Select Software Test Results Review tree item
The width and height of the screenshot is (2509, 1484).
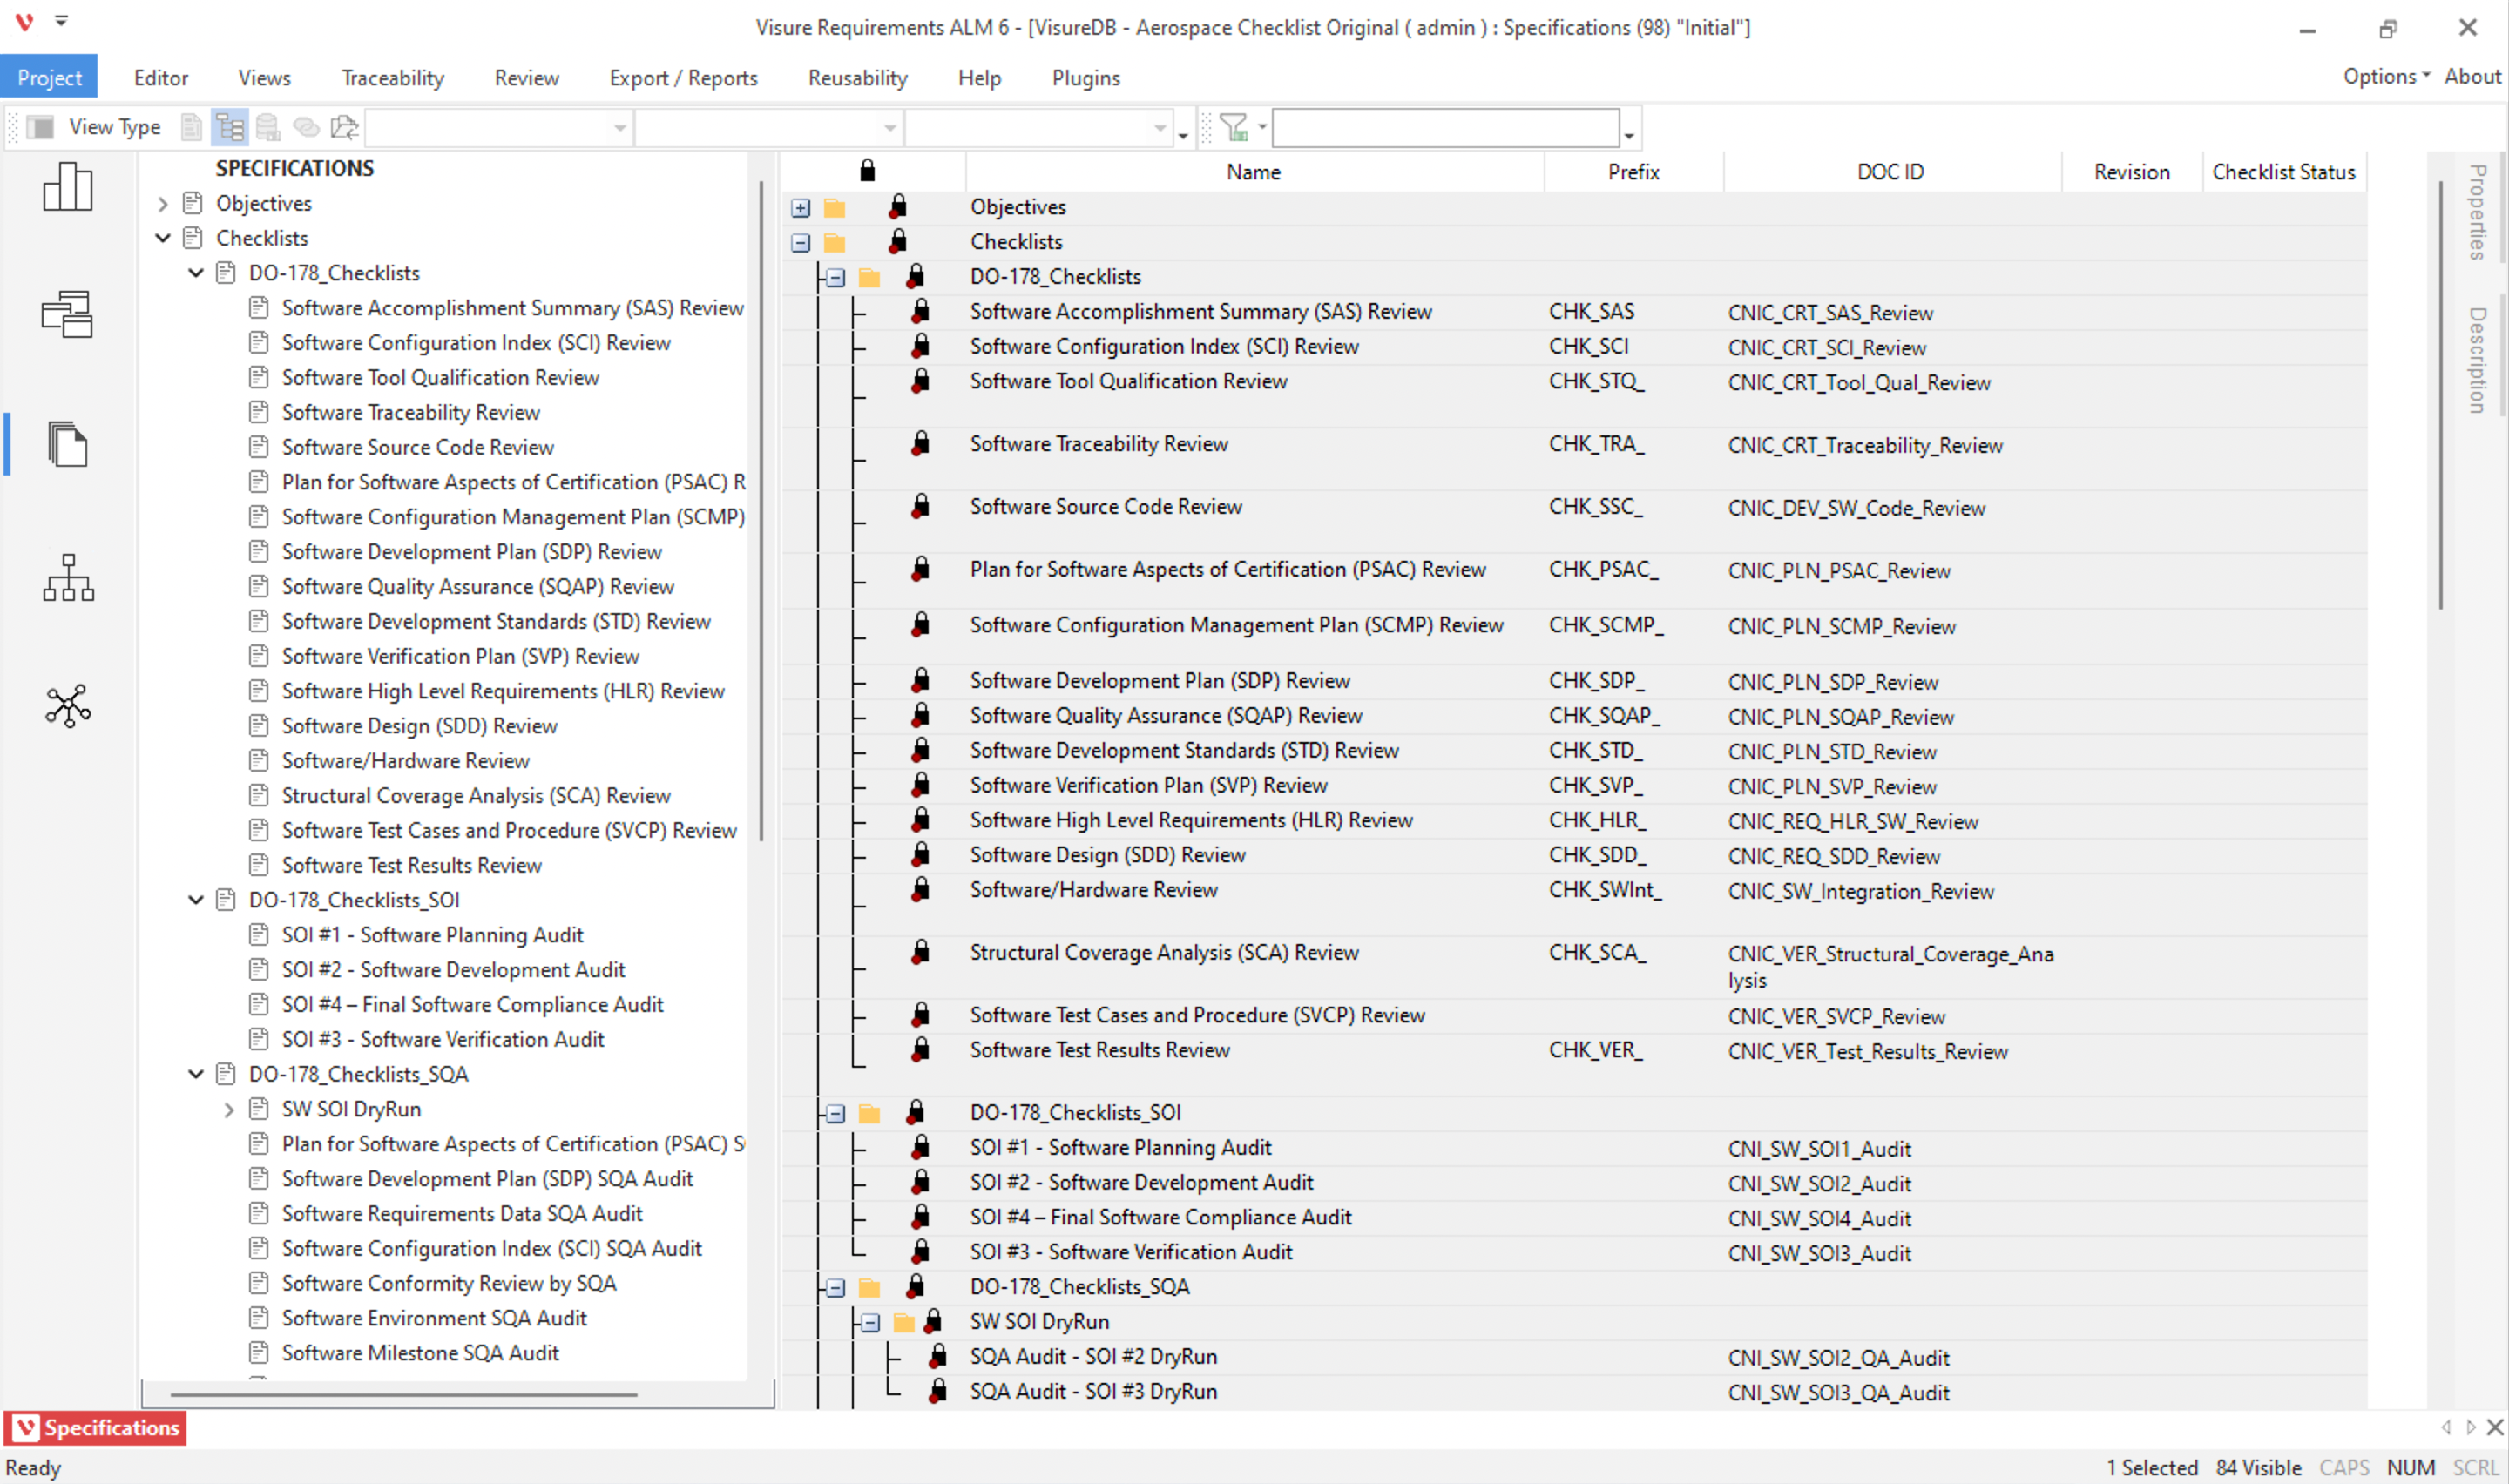pos(410,864)
